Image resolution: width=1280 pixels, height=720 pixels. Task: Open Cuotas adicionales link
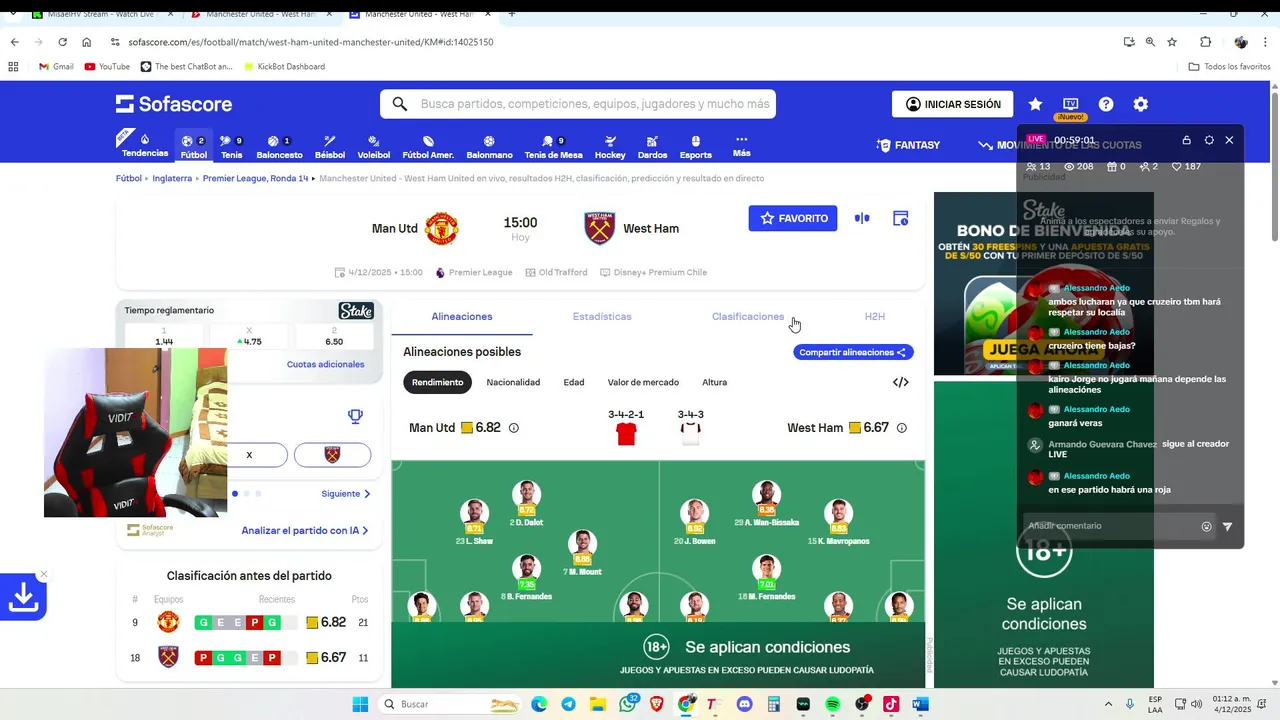pyautogui.click(x=325, y=364)
